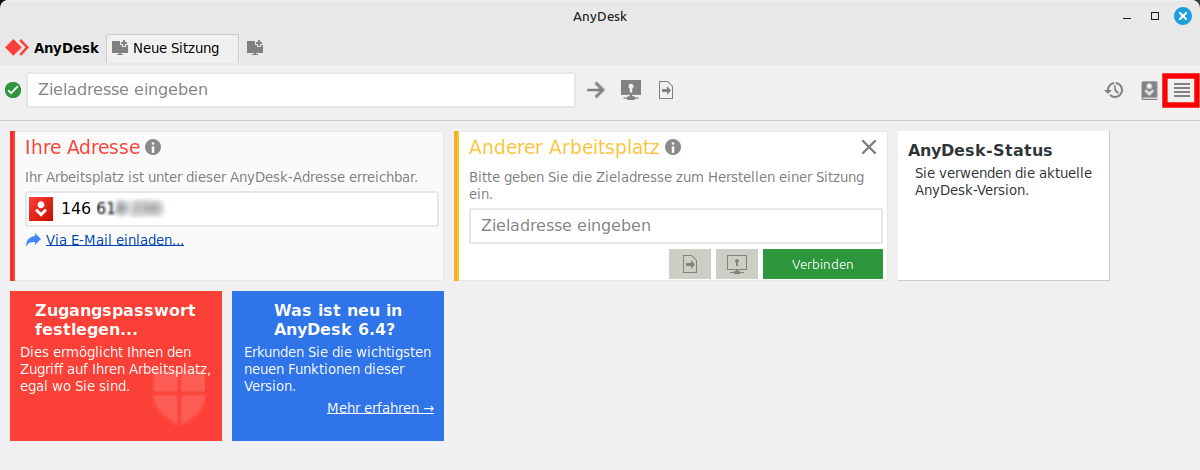Viewport: 1200px width, 470px height.
Task: Focus the top Zieladresse eingeben field
Action: (x=301, y=90)
